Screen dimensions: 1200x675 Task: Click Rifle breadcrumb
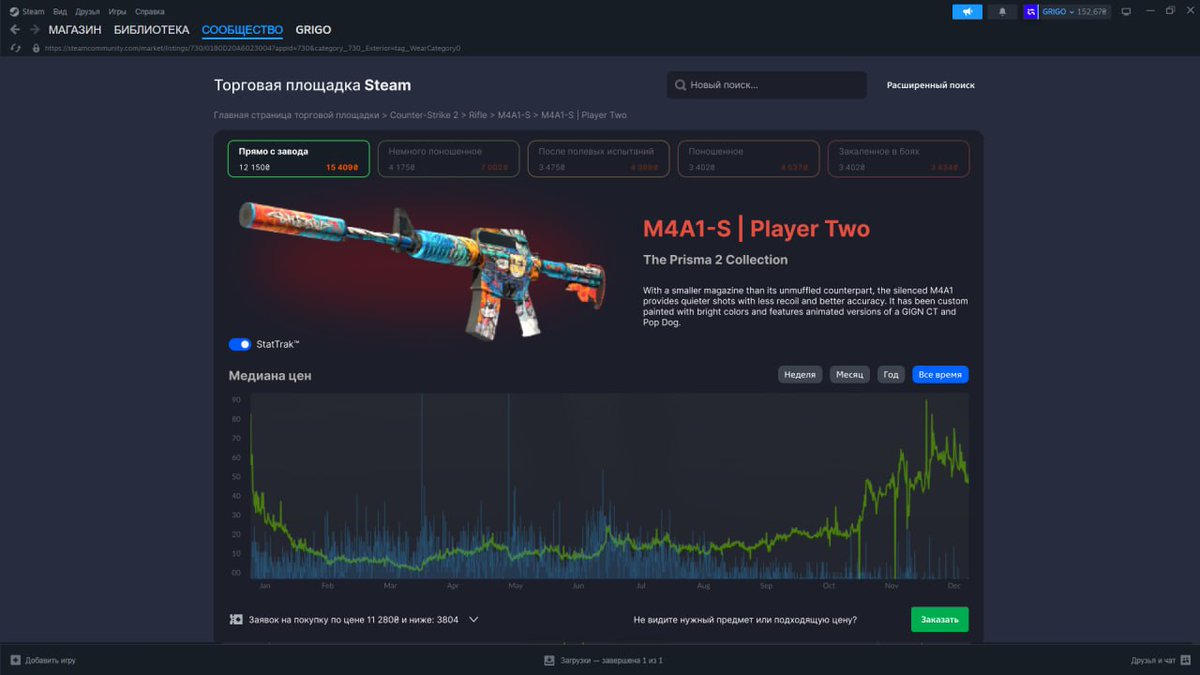click(x=478, y=115)
